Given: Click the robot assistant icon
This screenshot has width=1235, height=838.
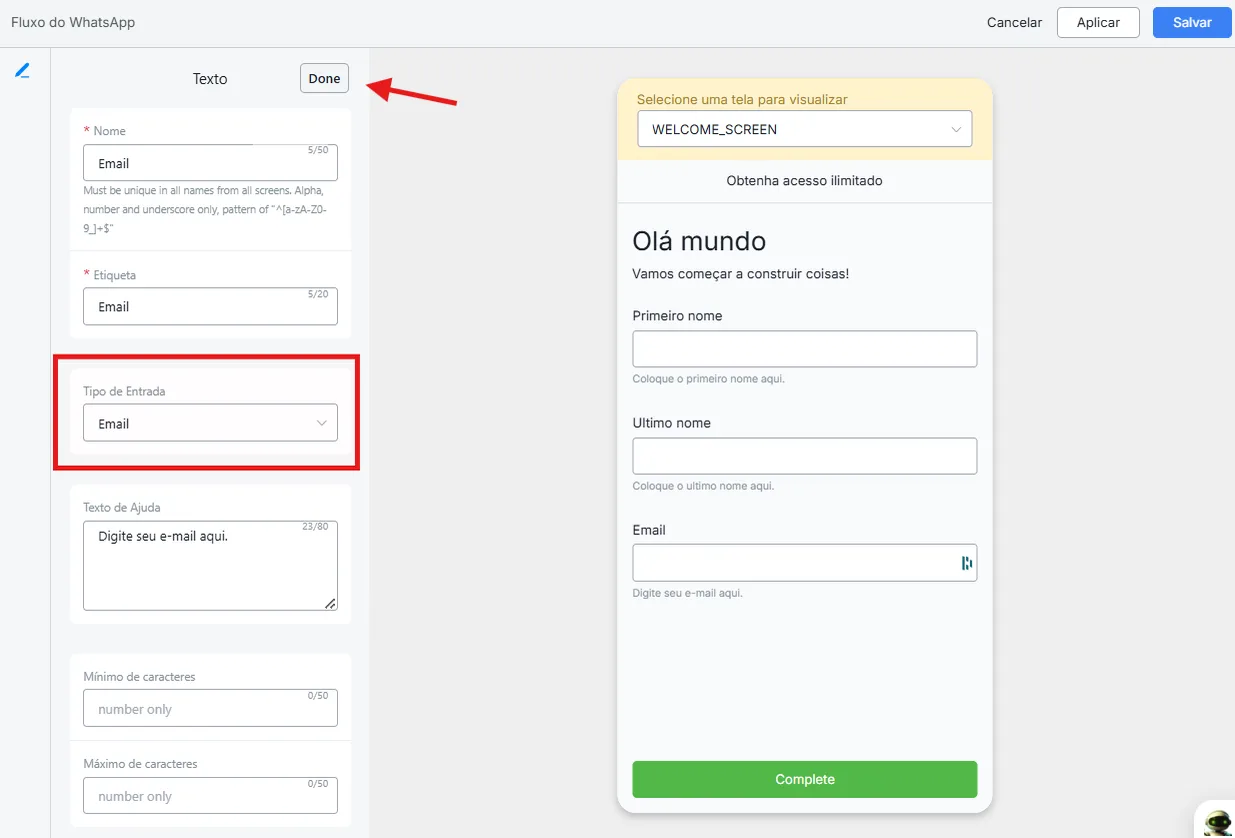Looking at the screenshot, I should click(x=1217, y=822).
